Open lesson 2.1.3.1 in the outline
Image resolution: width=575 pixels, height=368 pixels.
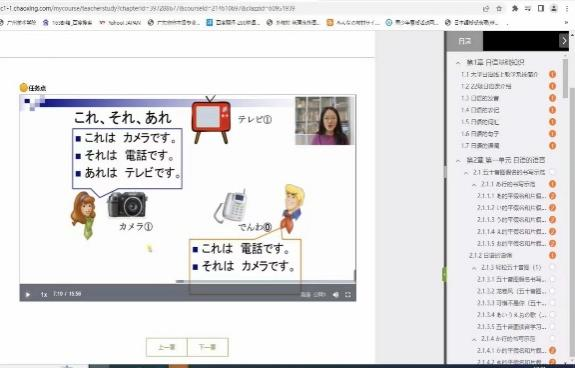tap(512, 279)
